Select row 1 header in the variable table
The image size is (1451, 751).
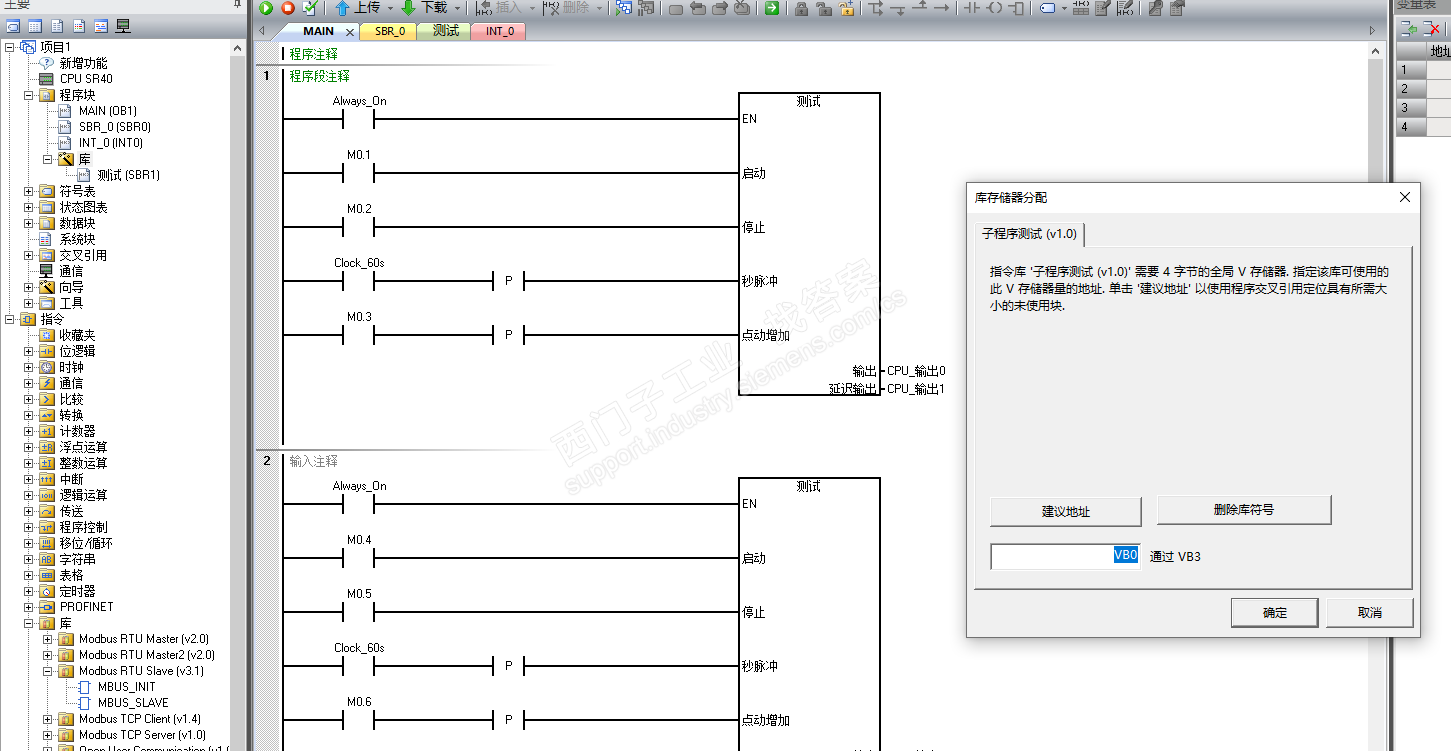point(1410,70)
